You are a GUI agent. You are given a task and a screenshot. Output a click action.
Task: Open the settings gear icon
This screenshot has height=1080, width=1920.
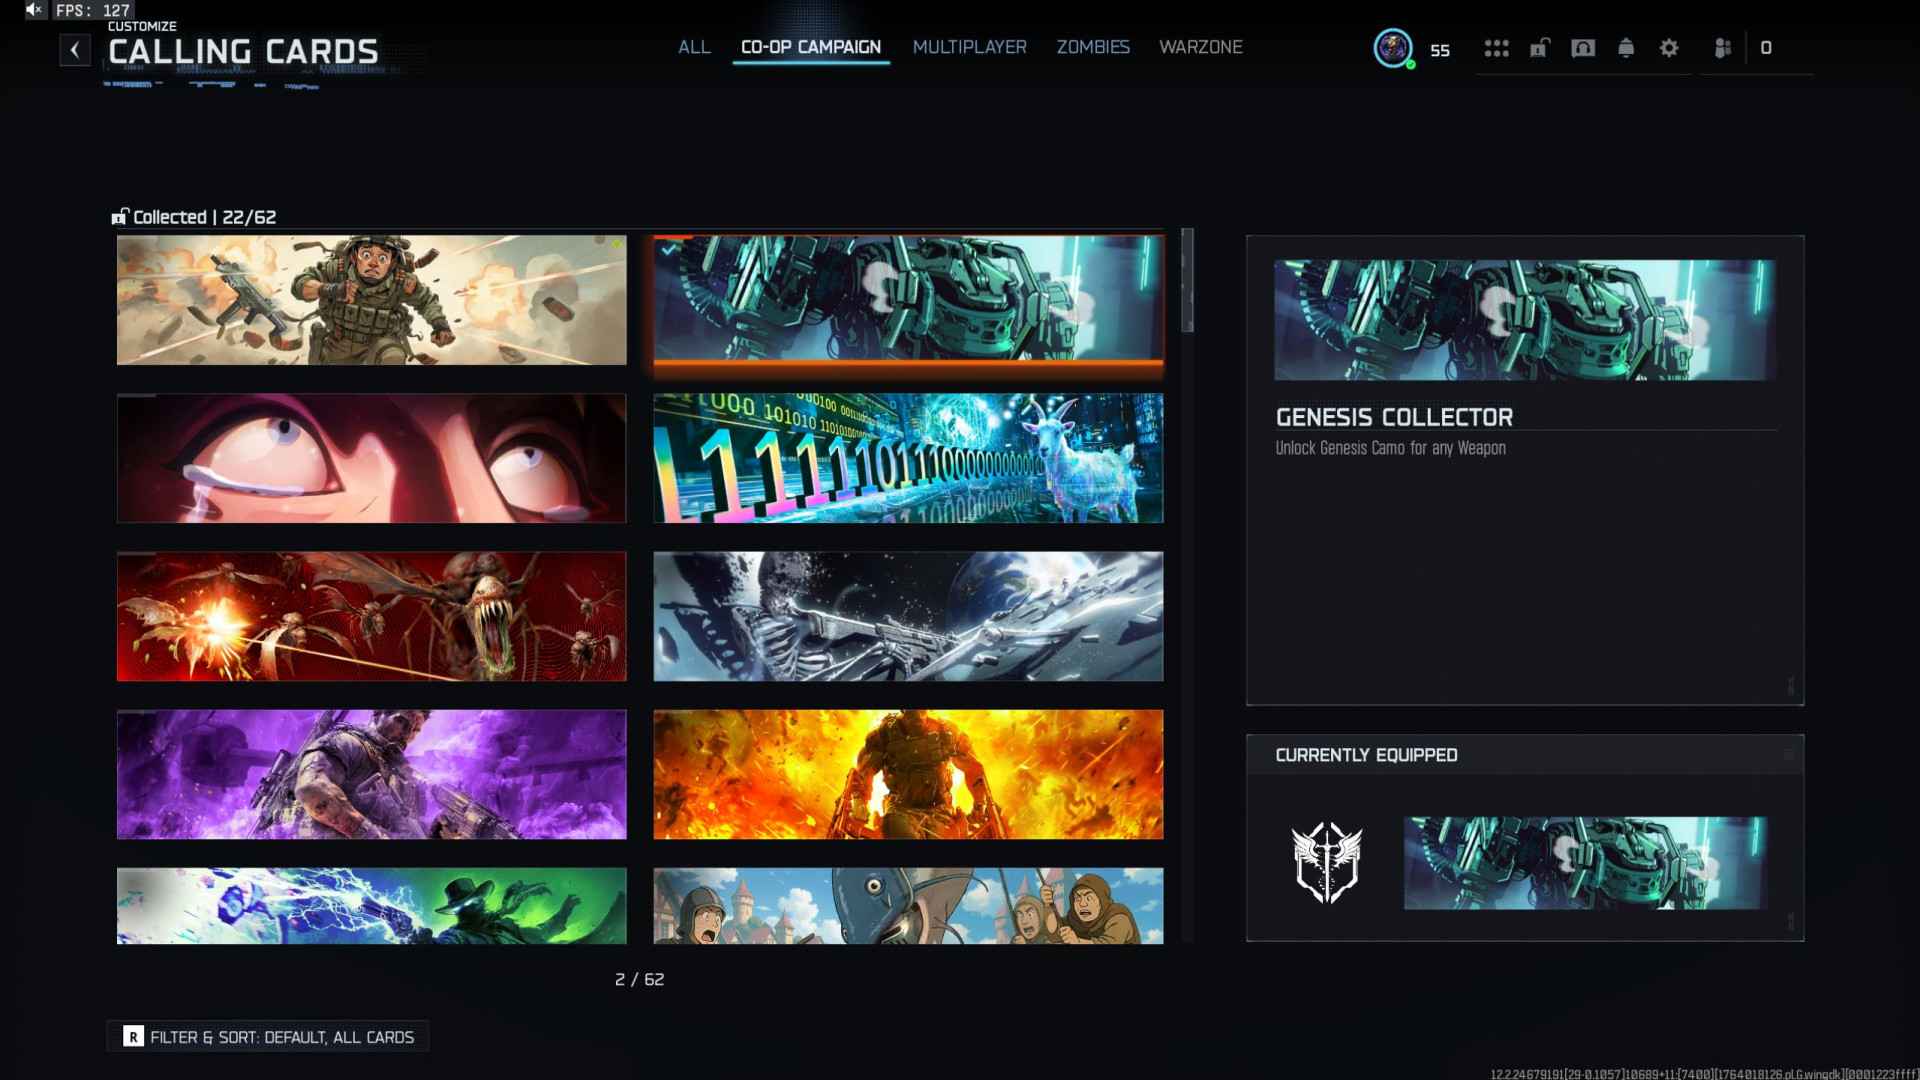(1669, 48)
